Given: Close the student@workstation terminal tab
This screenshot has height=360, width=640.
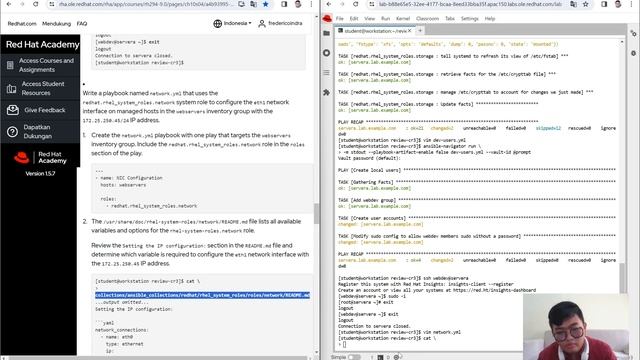Looking at the screenshot, I should point(409,31).
